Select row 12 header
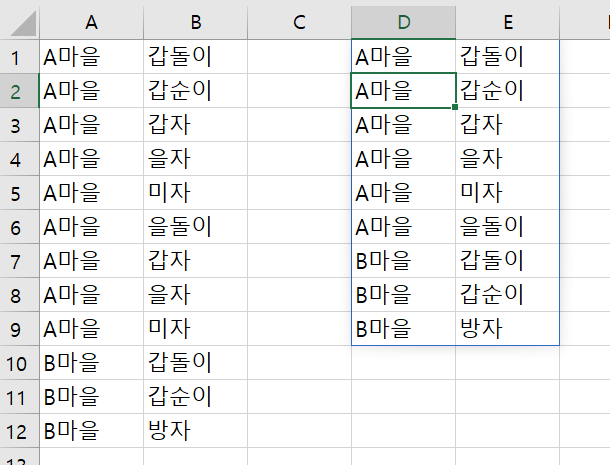Screen dimensions: 610x465 point(19,431)
